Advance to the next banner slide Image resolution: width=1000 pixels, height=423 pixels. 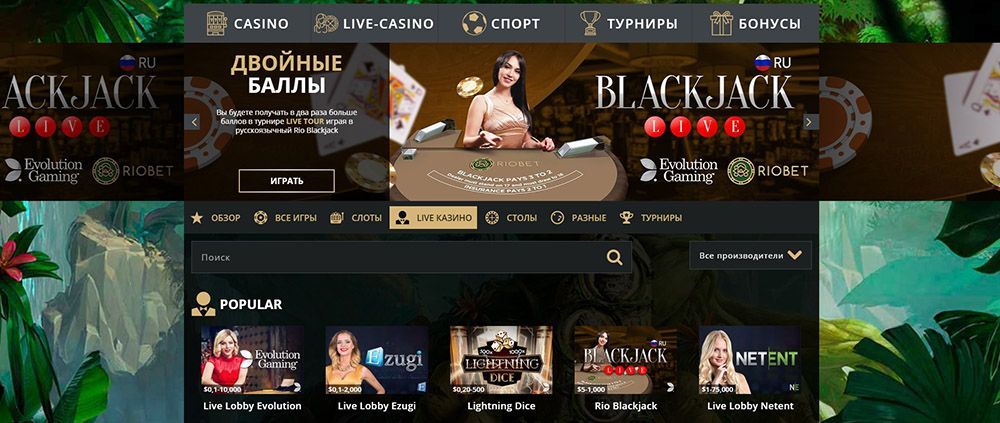811,122
